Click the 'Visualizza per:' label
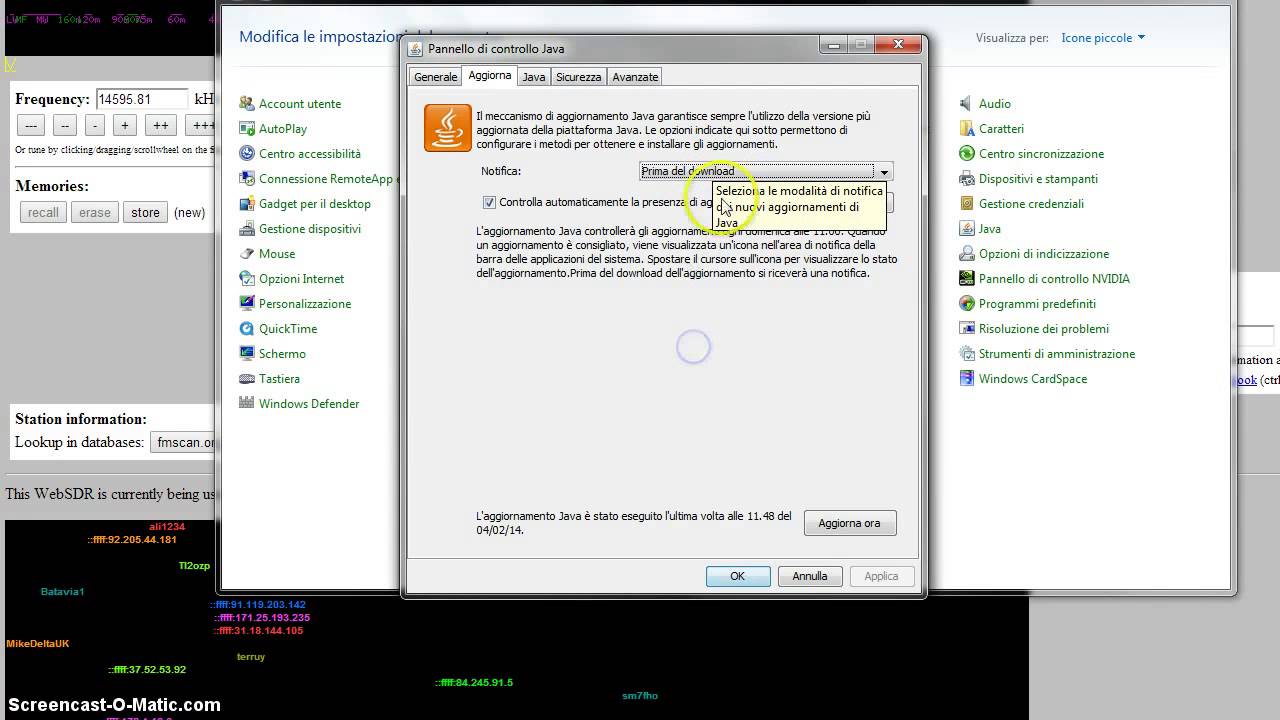Viewport: 1280px width, 720px height. [x=1012, y=38]
